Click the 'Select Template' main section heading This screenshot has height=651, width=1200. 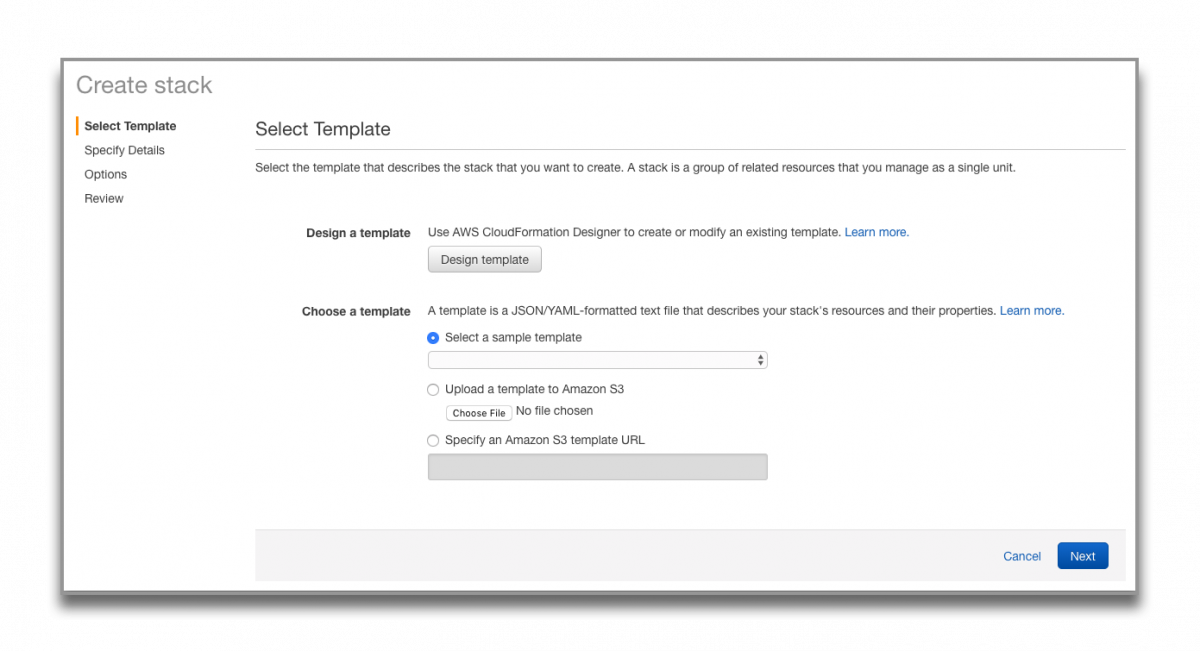[322, 129]
